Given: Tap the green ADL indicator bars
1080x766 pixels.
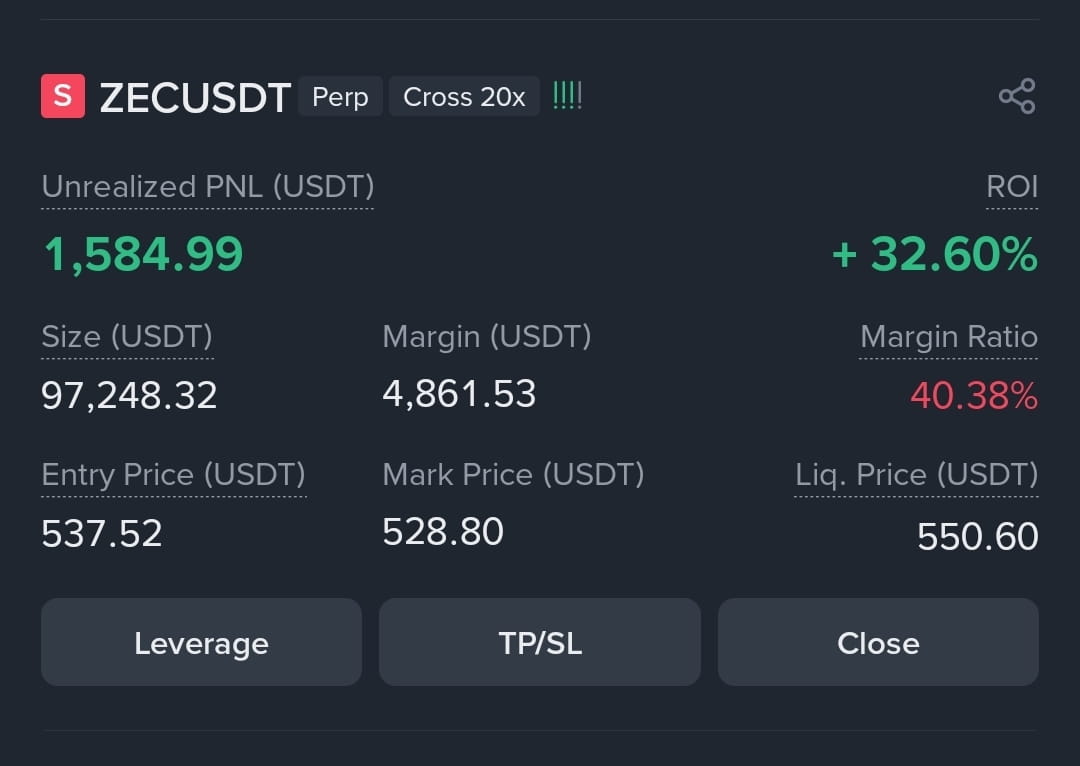Looking at the screenshot, I should [568, 96].
